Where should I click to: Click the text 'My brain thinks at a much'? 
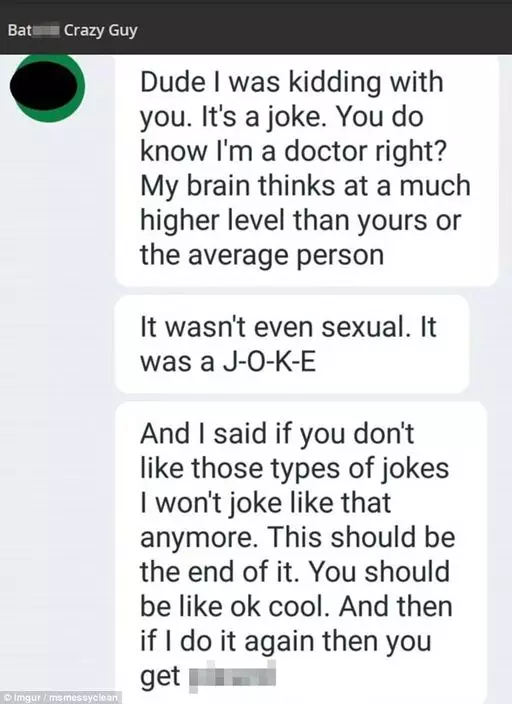305,186
